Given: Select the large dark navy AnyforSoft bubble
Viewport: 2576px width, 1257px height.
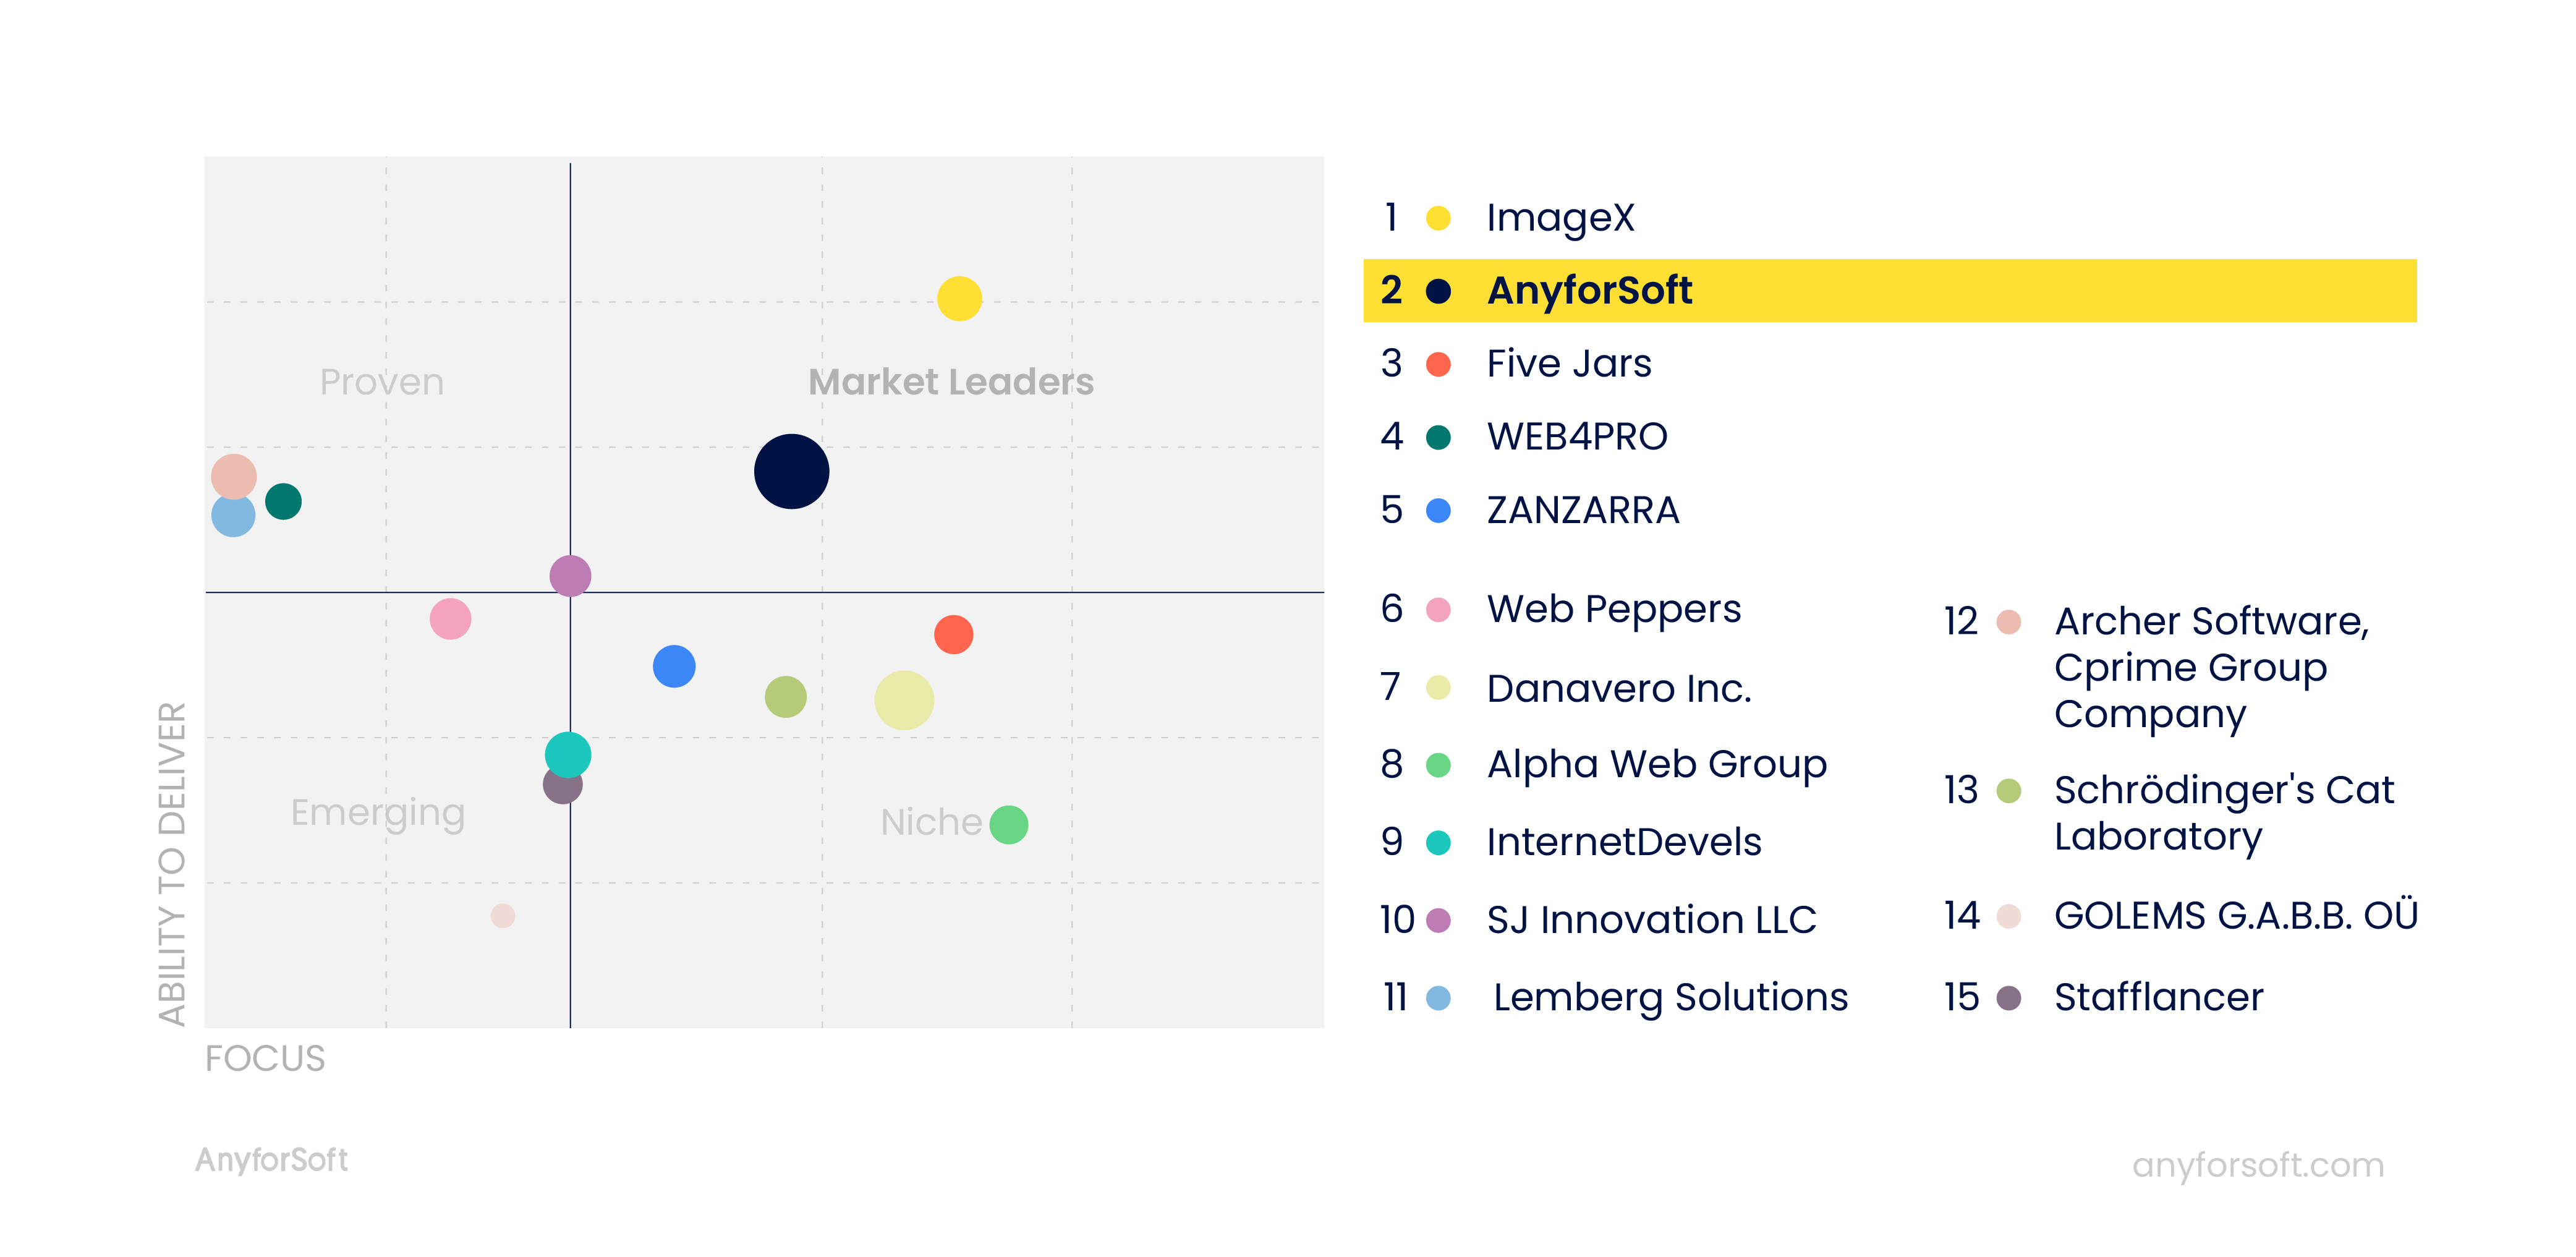Looking at the screenshot, I should tap(791, 471).
